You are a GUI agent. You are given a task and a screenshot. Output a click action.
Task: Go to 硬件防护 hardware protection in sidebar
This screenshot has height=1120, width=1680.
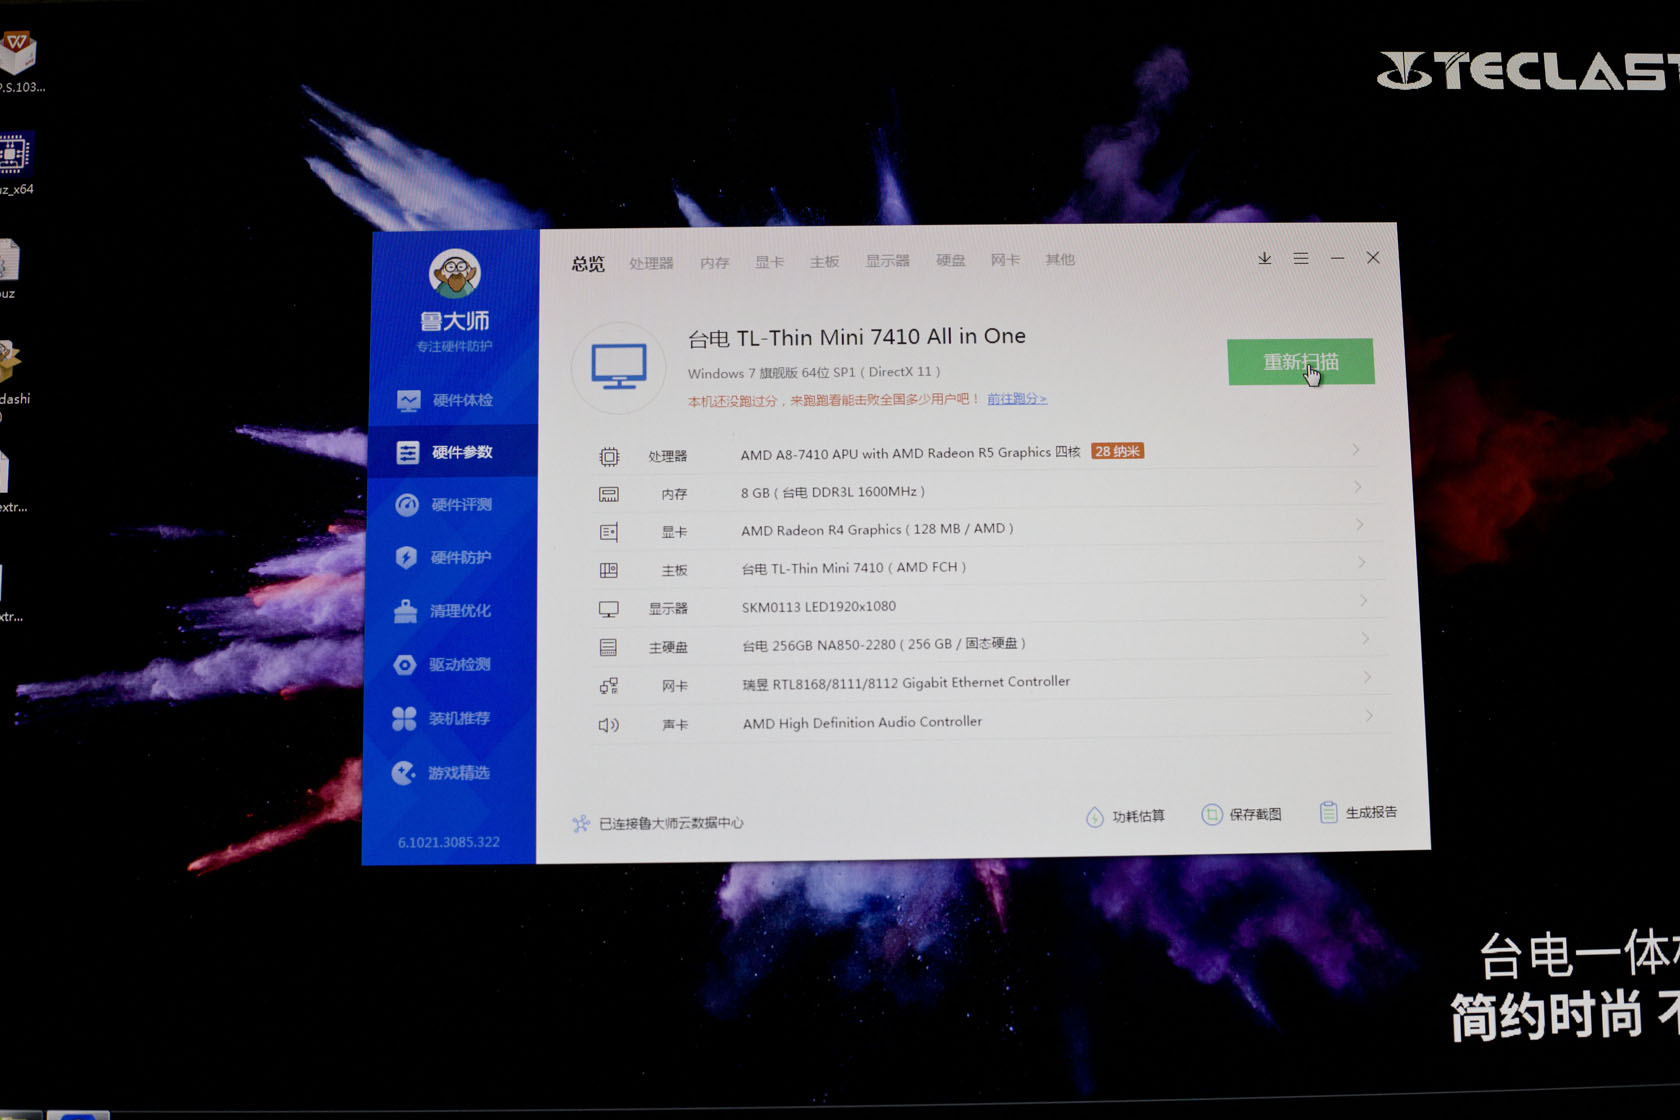coord(443,557)
